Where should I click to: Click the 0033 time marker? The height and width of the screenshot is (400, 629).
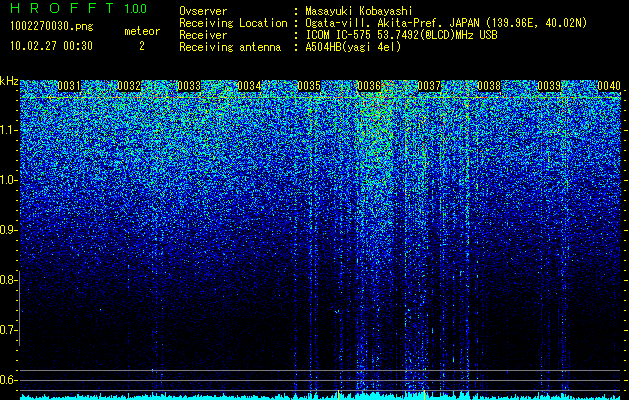pos(189,86)
